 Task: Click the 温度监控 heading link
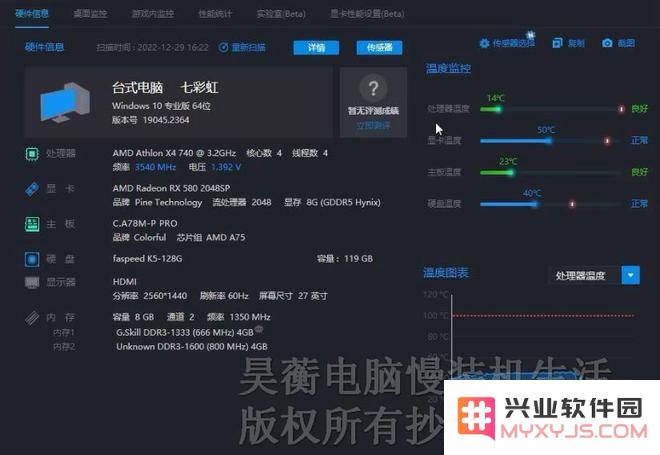[x=448, y=68]
